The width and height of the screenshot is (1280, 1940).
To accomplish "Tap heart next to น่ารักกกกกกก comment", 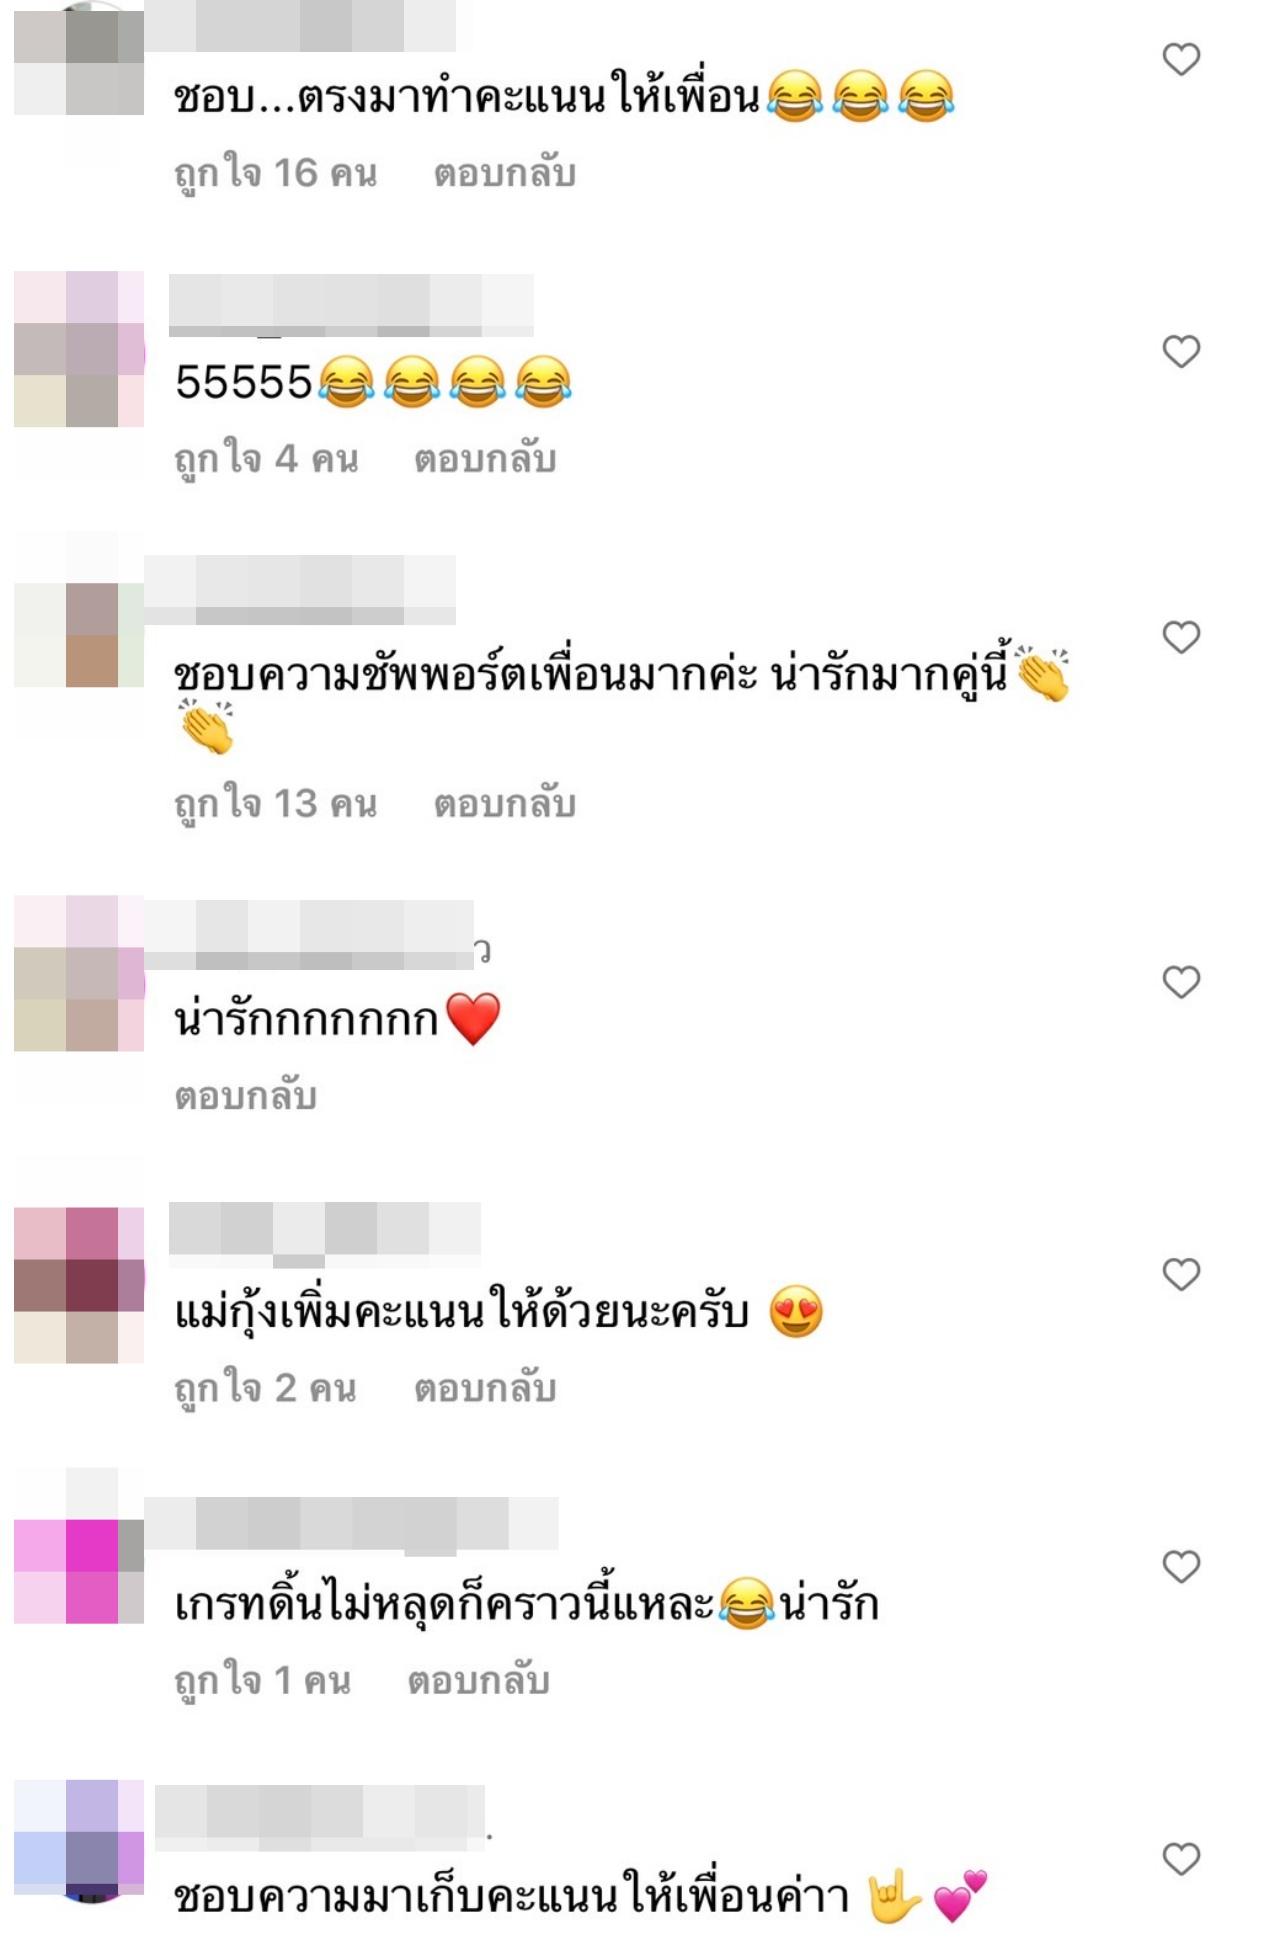I will coord(1181,983).
